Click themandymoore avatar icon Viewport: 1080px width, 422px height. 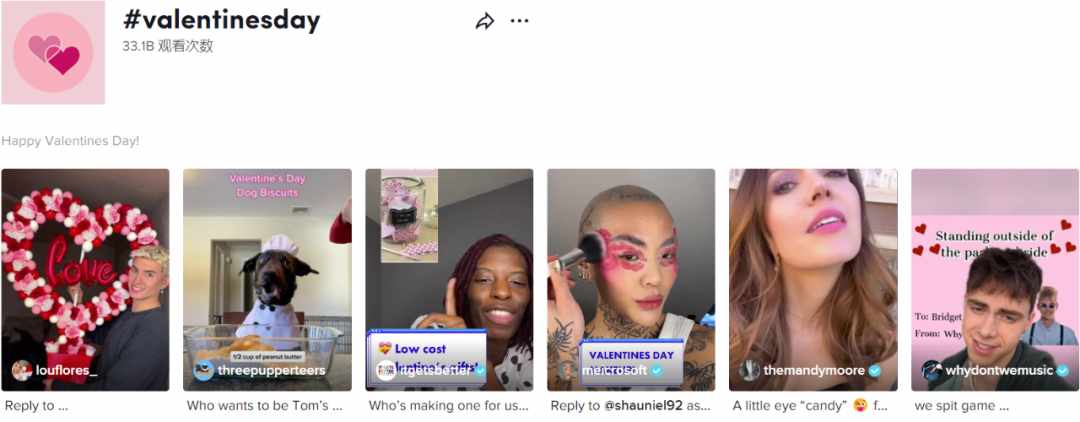coord(749,370)
